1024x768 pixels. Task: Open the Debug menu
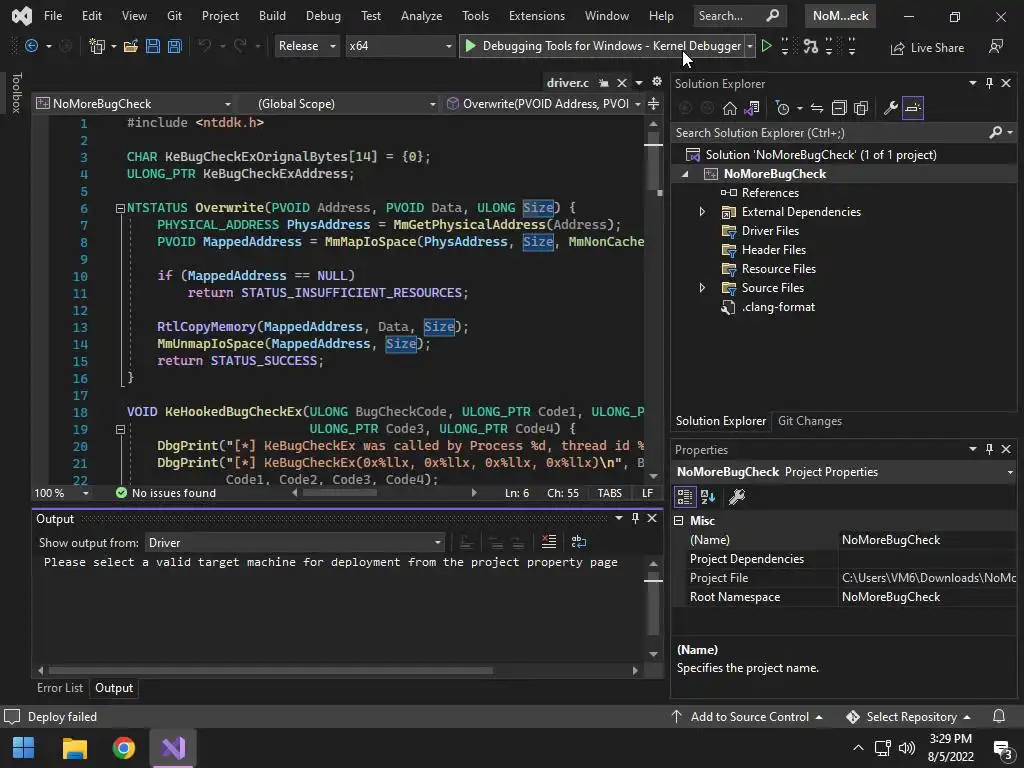[323, 16]
